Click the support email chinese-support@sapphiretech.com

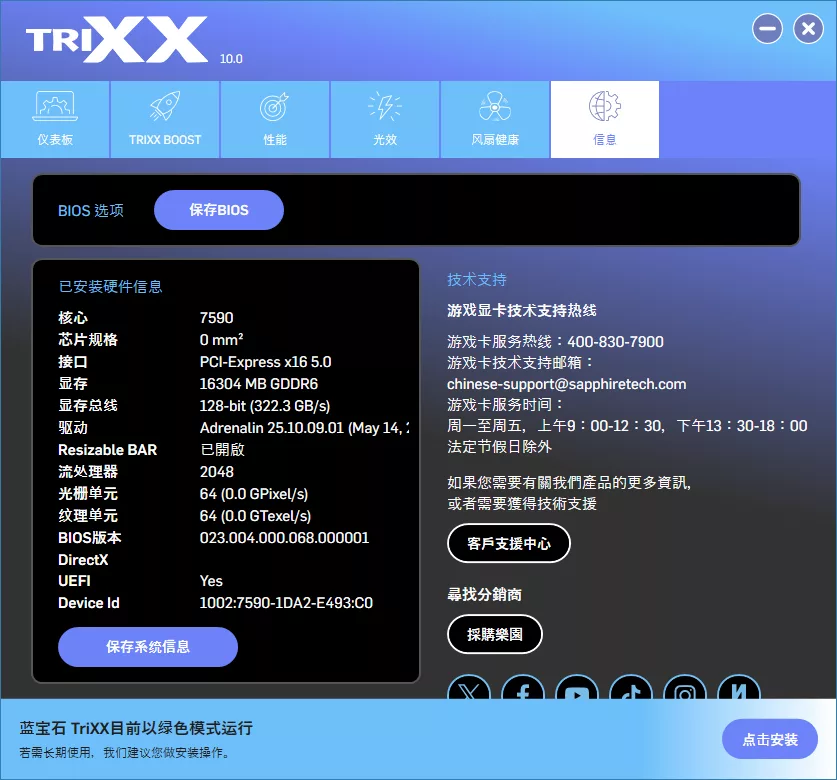[x=566, y=384]
